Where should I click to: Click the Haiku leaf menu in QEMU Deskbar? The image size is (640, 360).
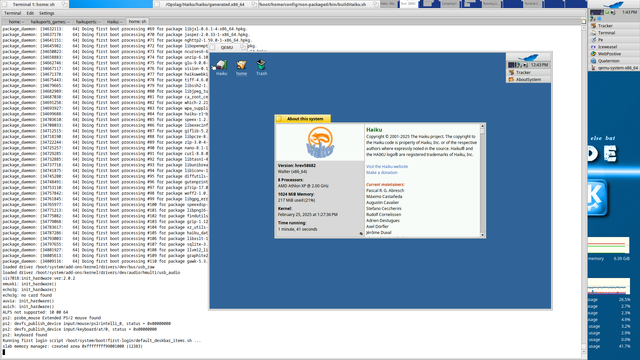(528, 57)
